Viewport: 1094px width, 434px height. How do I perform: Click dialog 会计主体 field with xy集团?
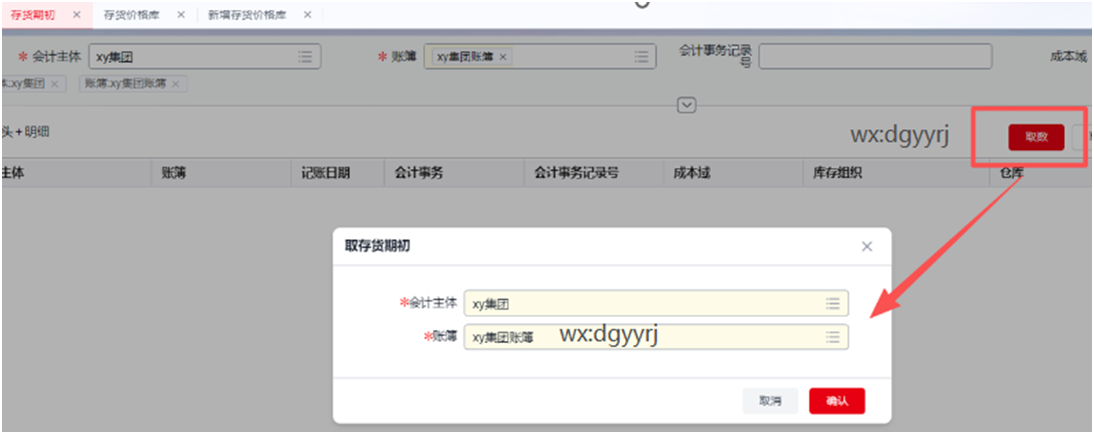pyautogui.click(x=656, y=304)
